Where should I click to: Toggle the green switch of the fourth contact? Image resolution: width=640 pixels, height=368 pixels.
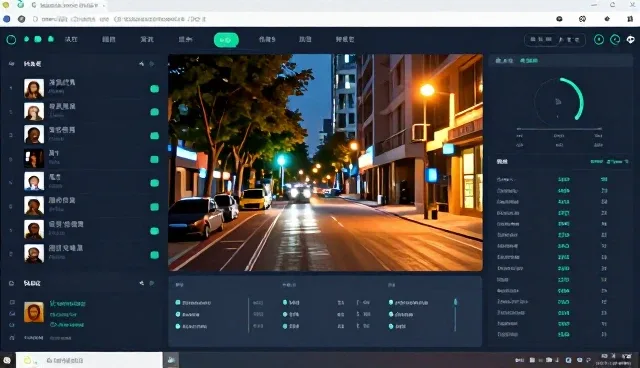click(x=154, y=159)
